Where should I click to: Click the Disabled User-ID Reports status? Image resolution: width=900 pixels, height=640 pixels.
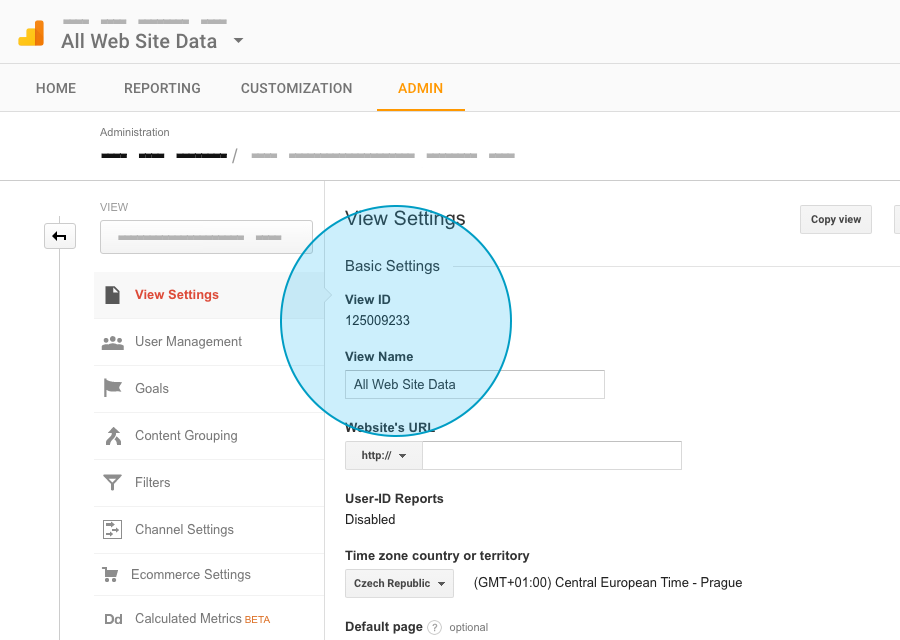[370, 519]
